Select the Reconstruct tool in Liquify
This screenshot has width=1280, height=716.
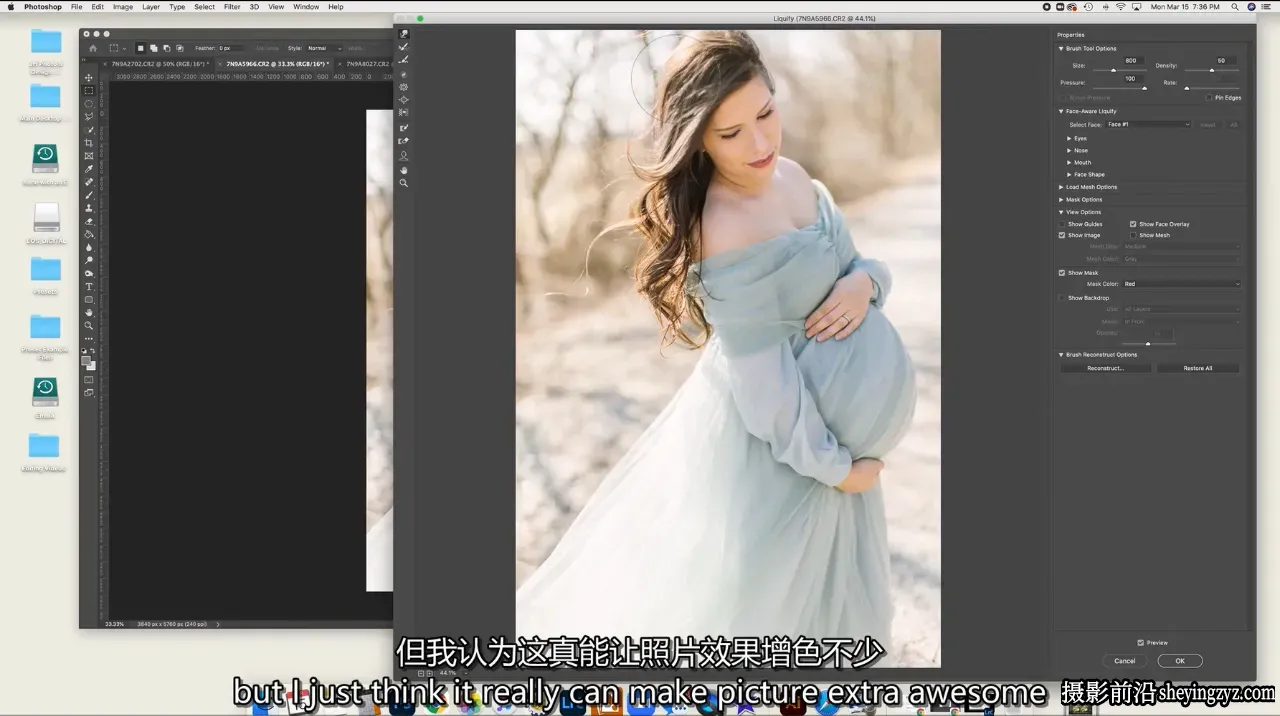click(x=404, y=47)
